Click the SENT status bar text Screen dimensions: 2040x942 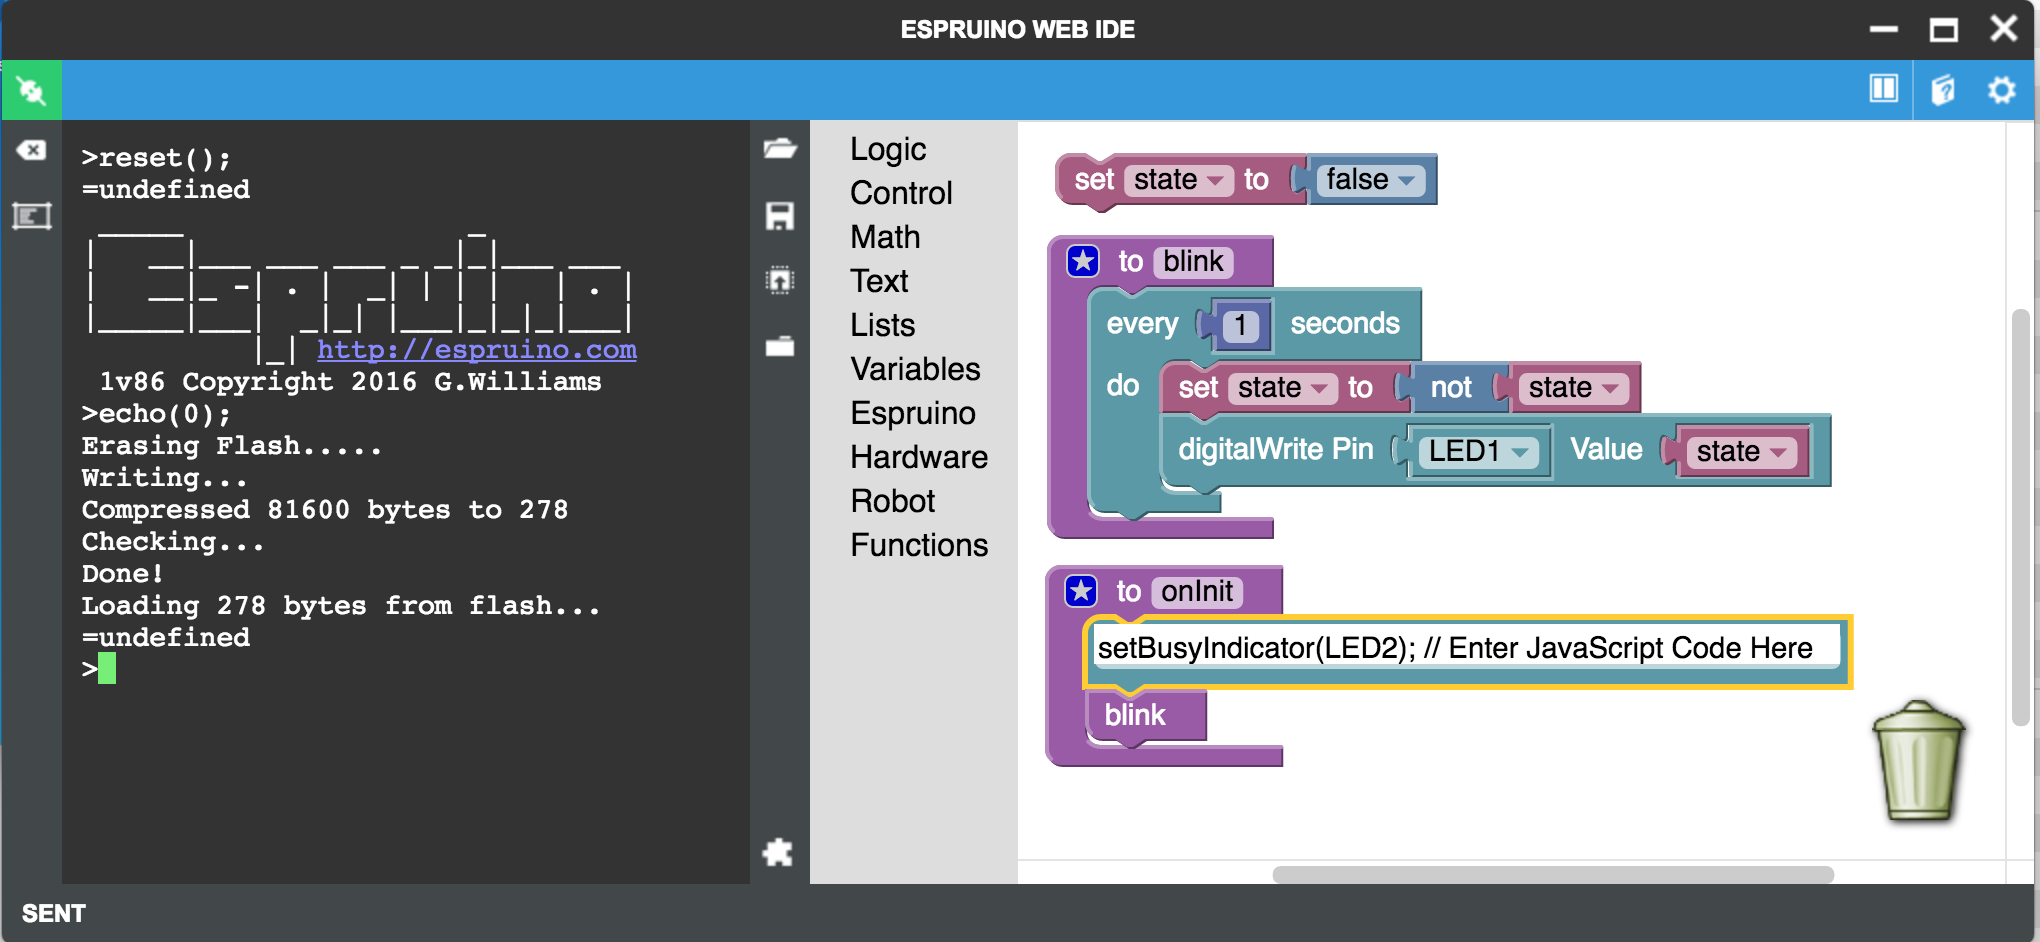click(x=54, y=913)
